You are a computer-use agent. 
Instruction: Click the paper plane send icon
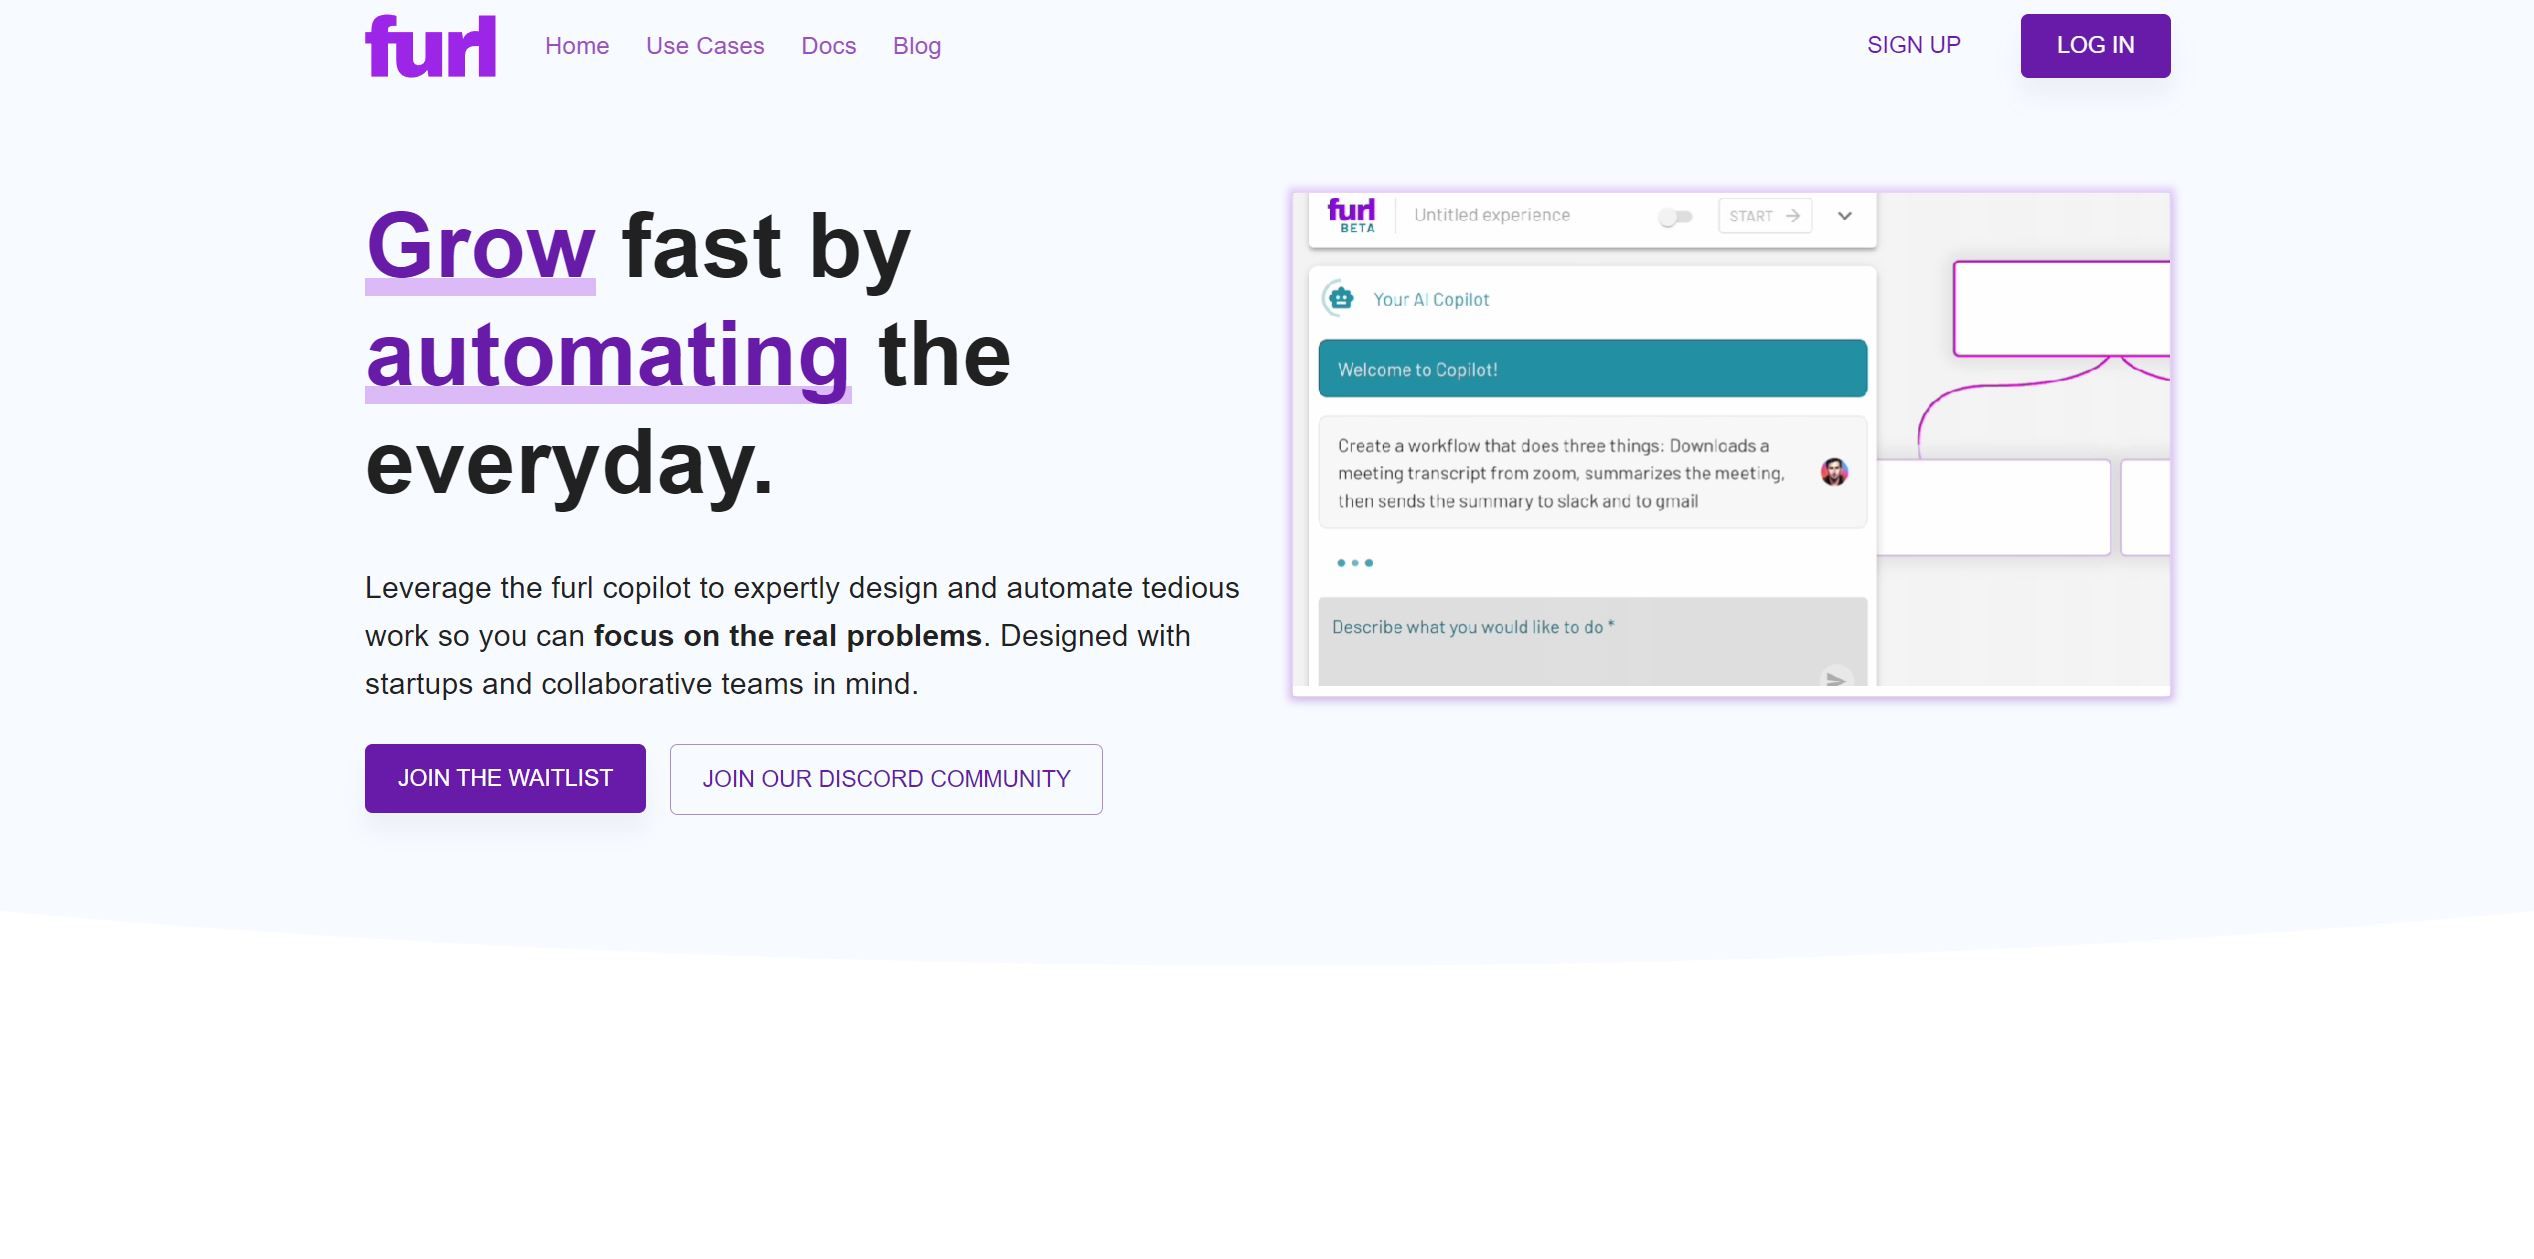[1838, 681]
